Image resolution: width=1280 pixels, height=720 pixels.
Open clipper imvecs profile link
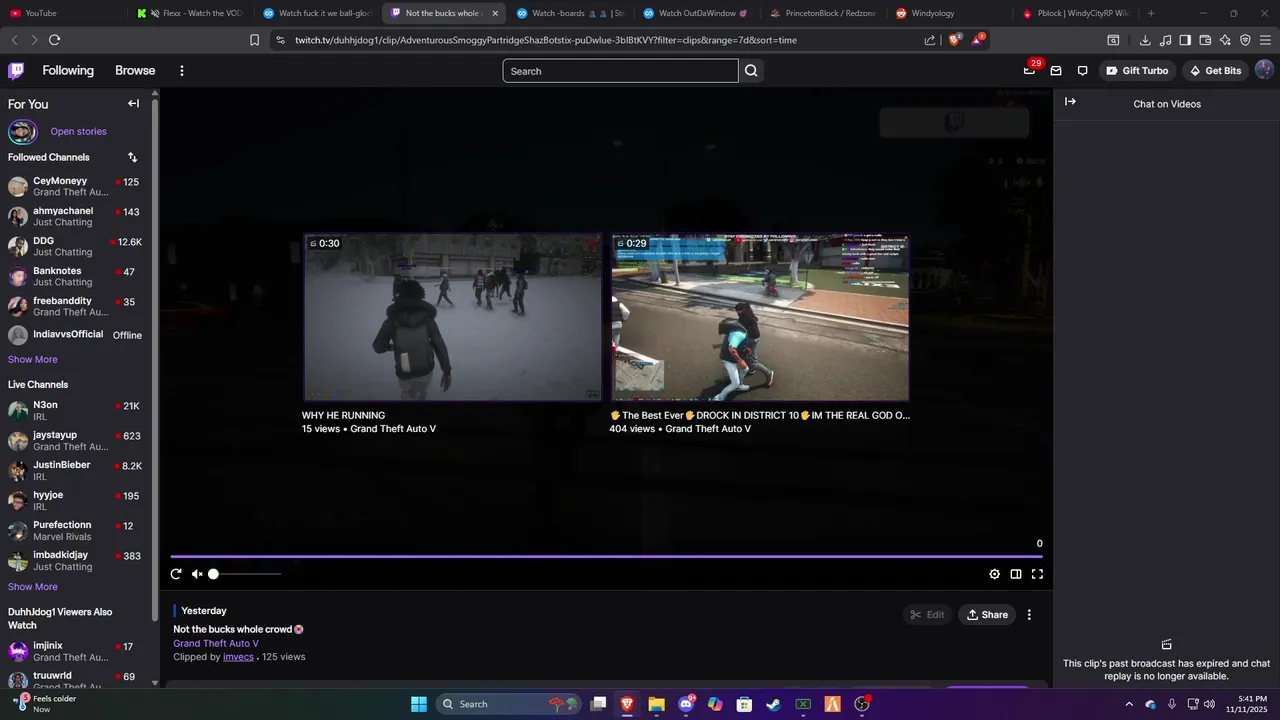(x=238, y=657)
